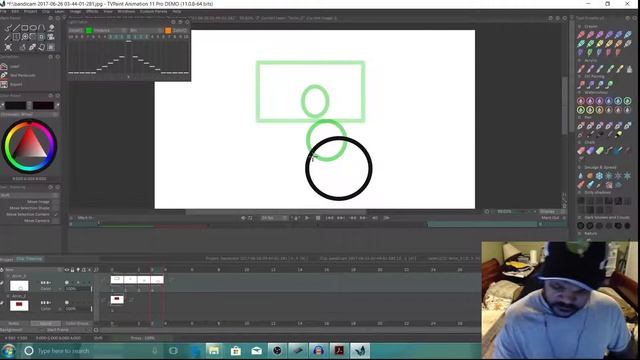Open the Layer menu
Viewport: 640px width, 360px height.
(60, 11)
